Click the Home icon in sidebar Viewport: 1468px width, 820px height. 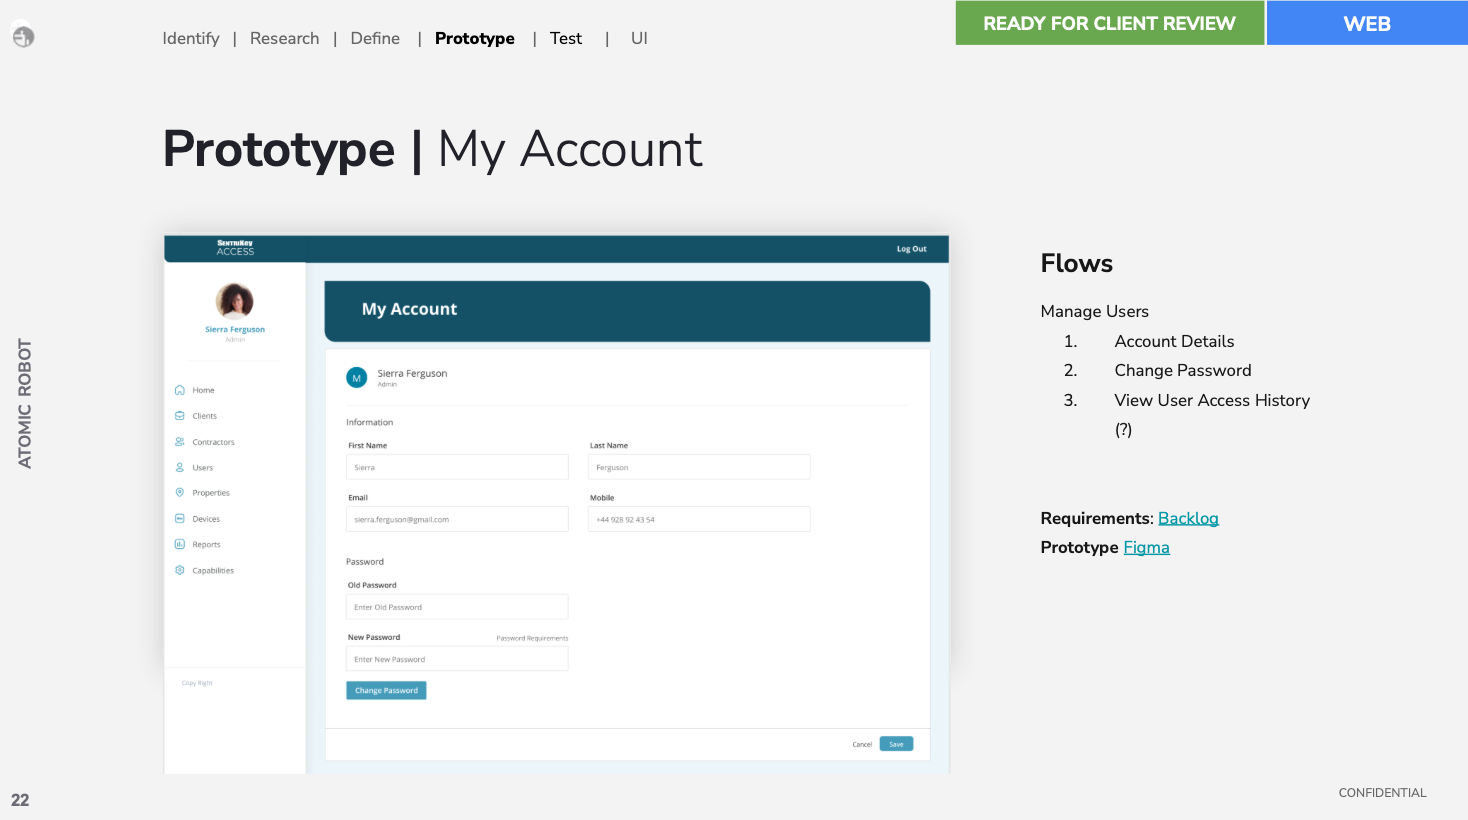click(x=180, y=390)
